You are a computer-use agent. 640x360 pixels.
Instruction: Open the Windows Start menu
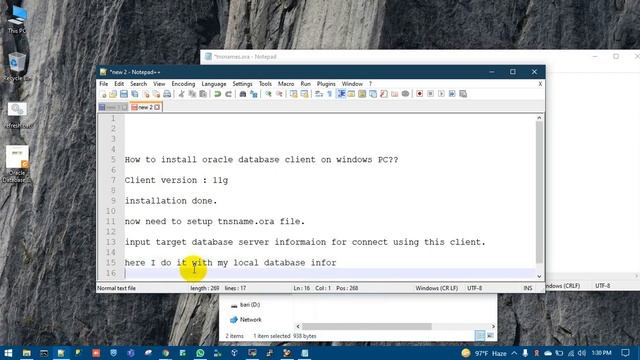pos(8,353)
